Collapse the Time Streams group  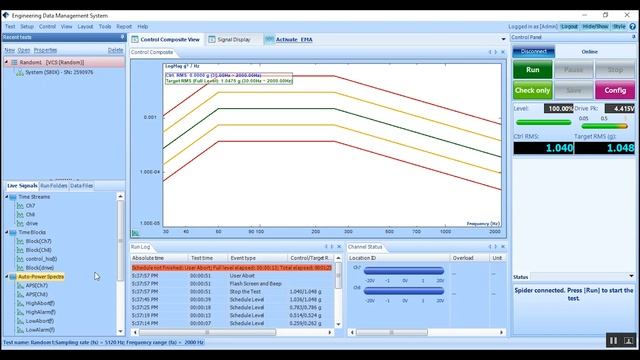click(7, 197)
